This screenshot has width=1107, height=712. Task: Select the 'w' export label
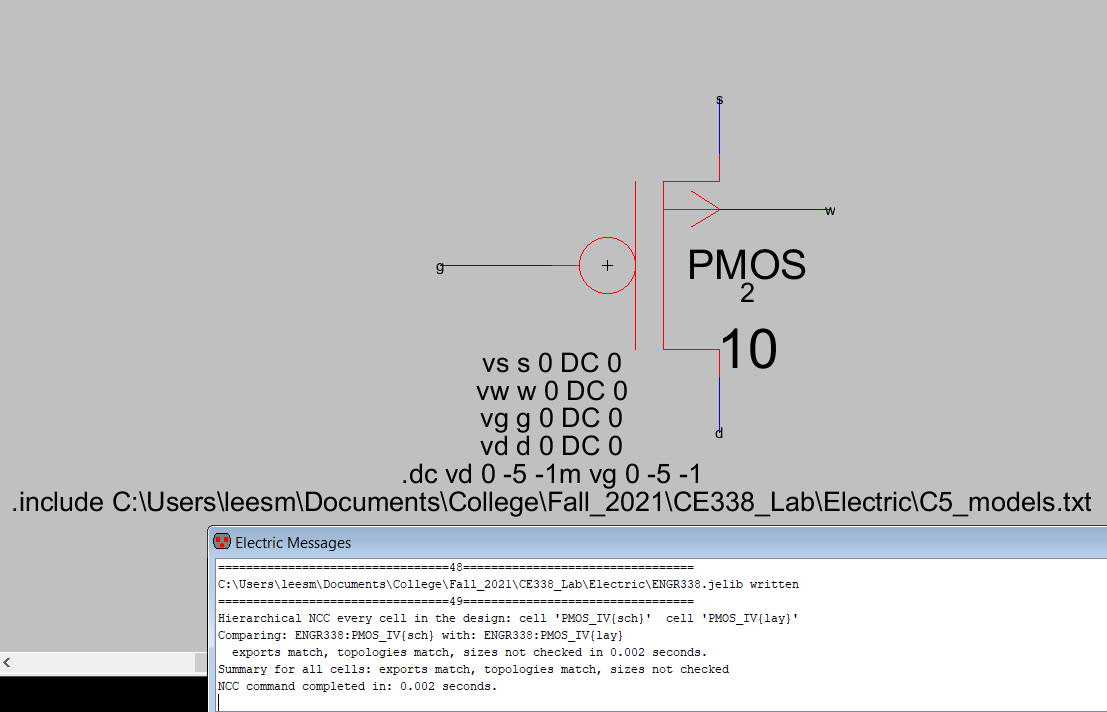click(830, 210)
